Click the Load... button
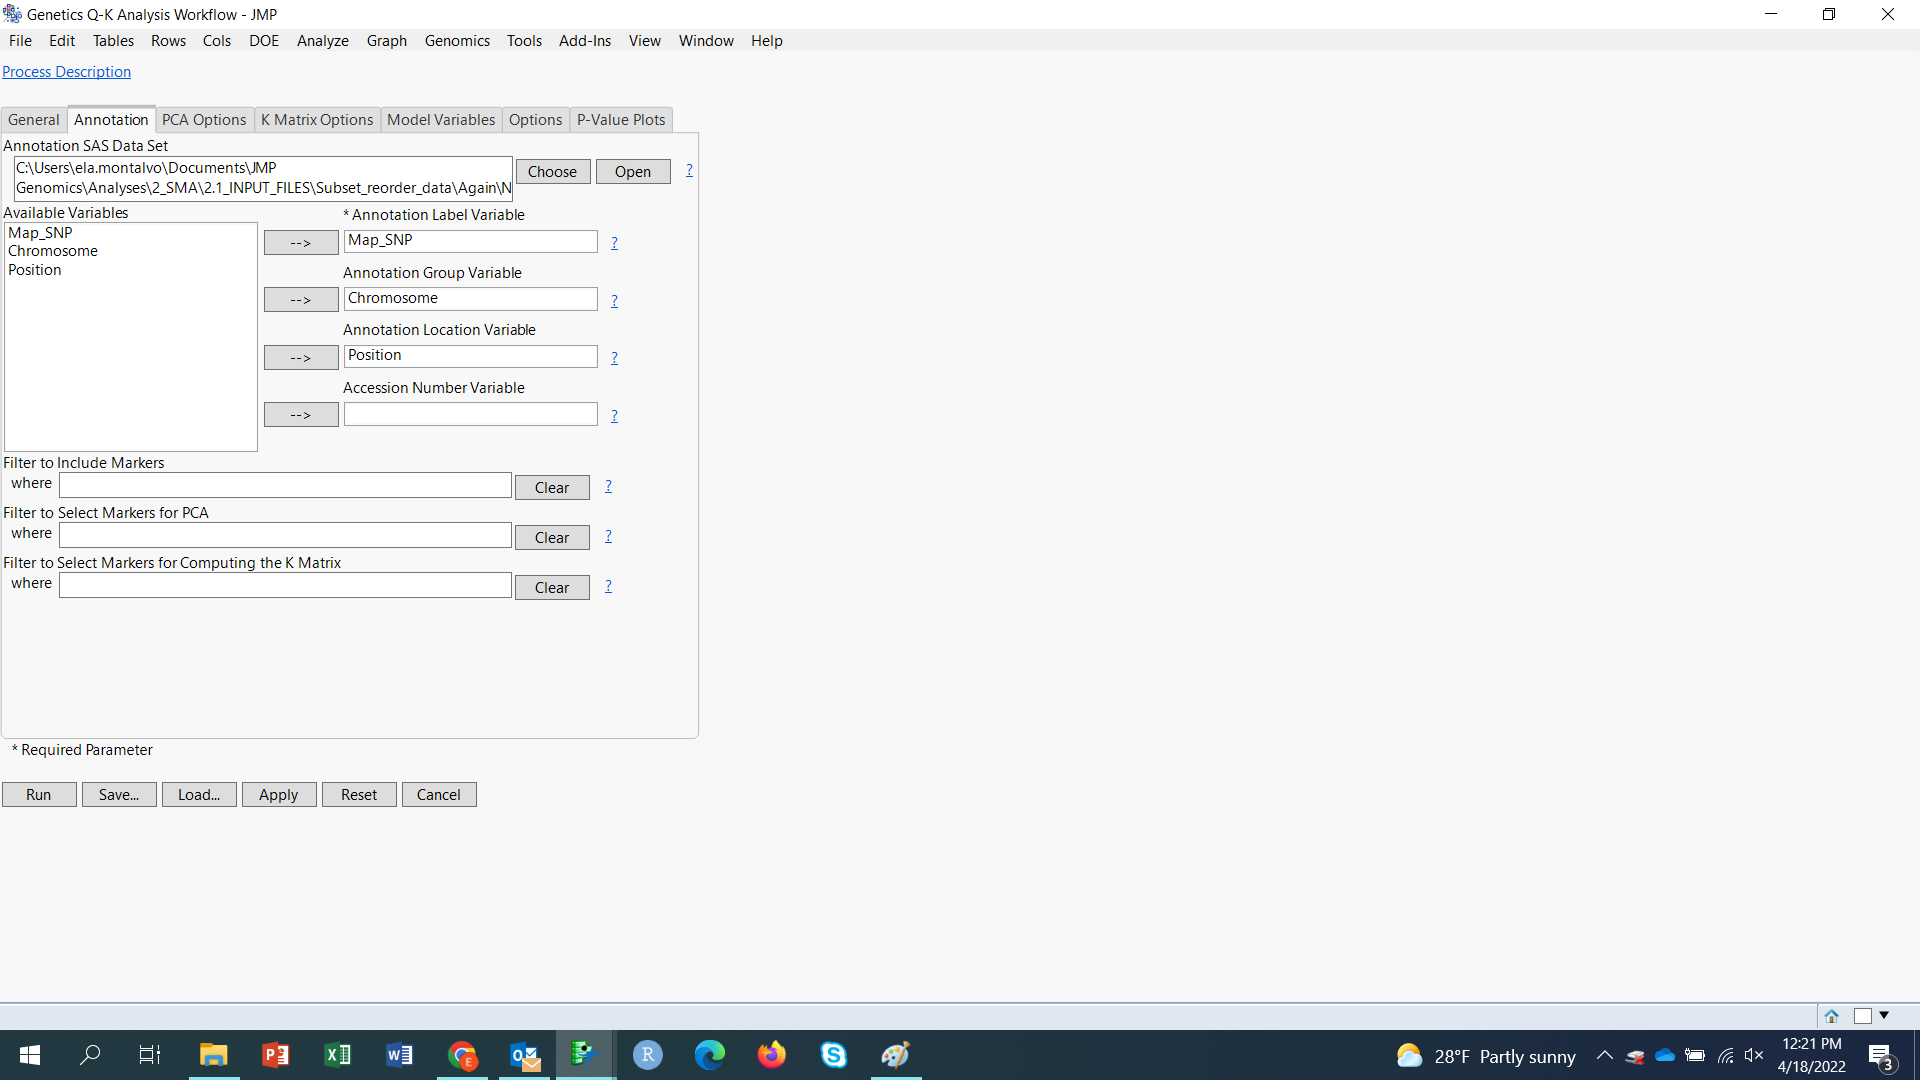The height and width of the screenshot is (1080, 1920). click(199, 795)
